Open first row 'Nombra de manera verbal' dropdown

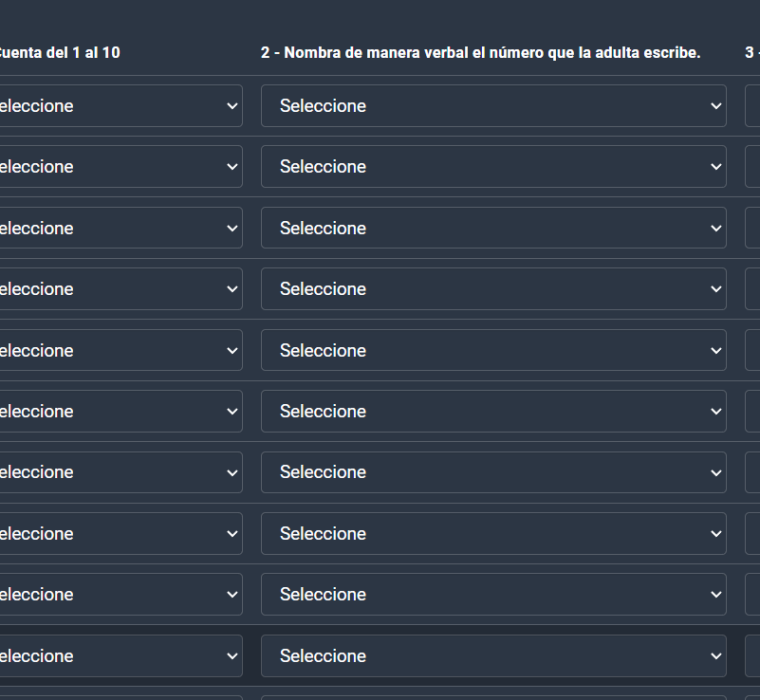pos(493,106)
